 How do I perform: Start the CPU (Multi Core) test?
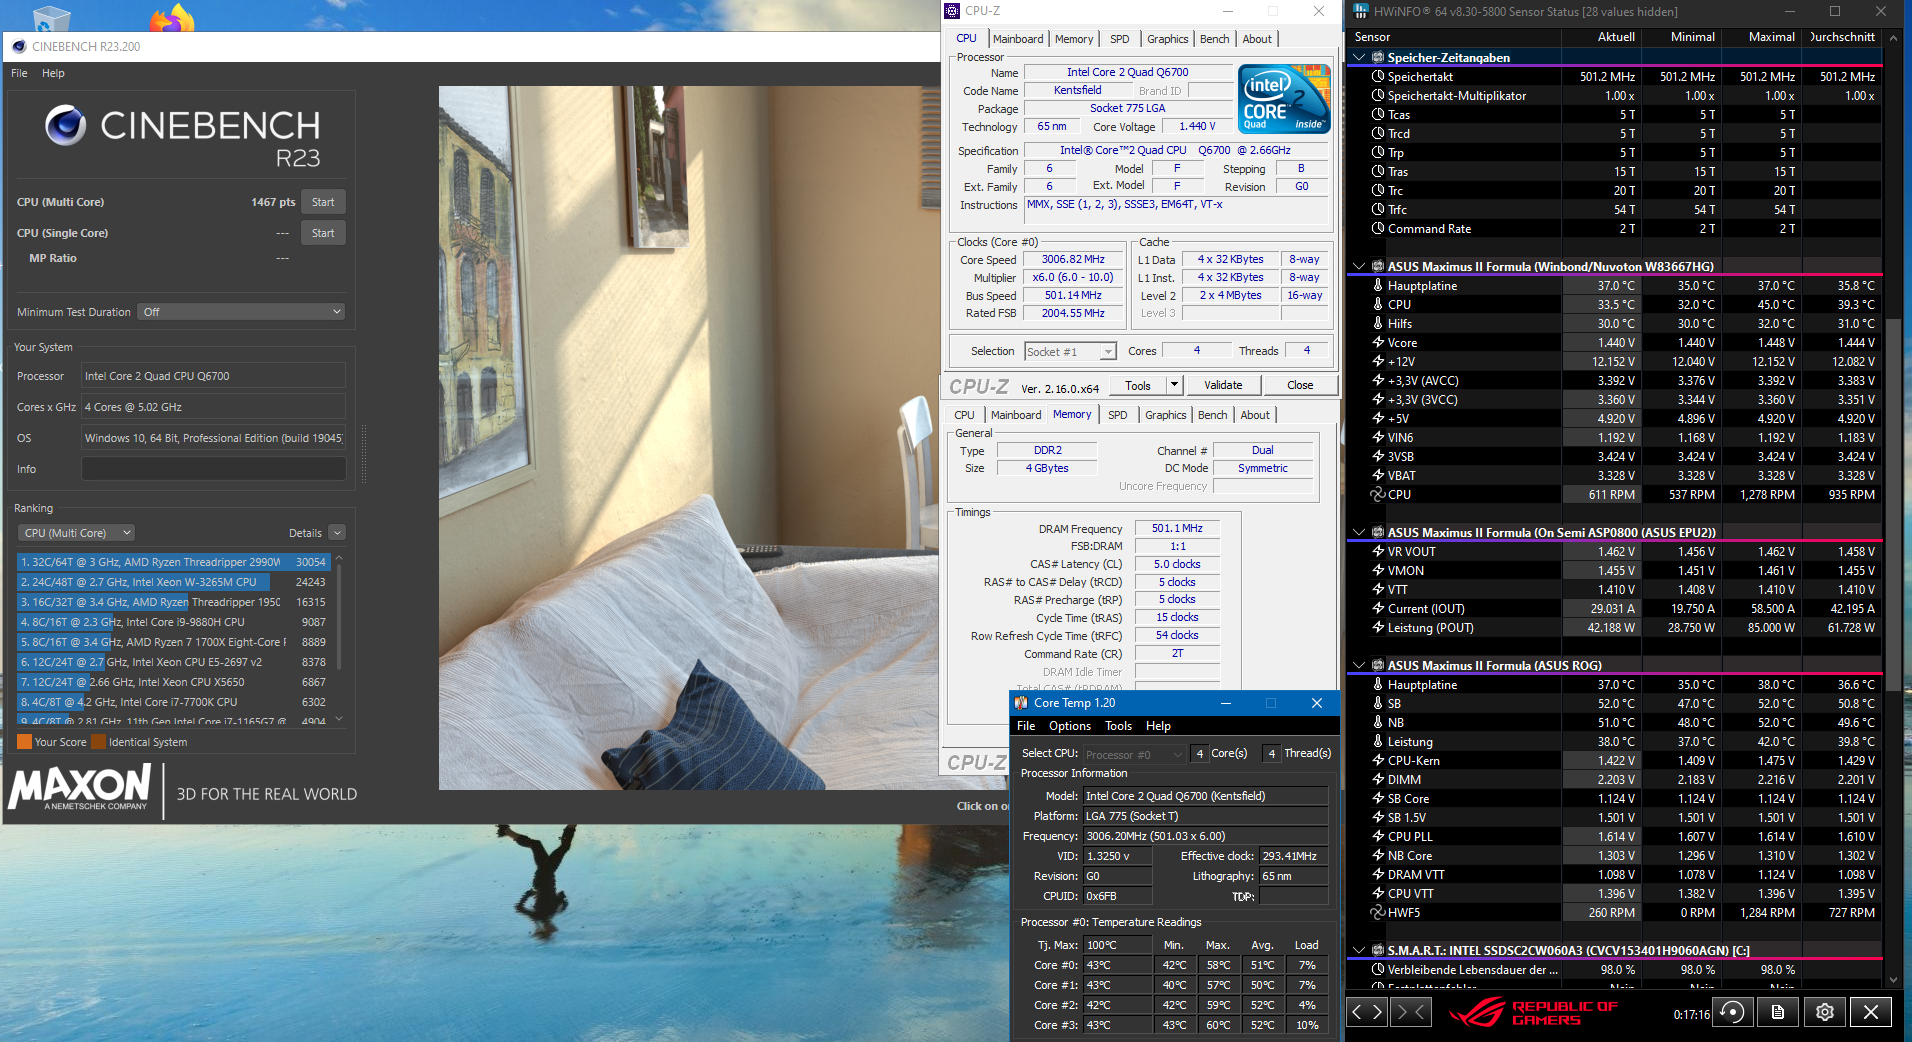323,202
